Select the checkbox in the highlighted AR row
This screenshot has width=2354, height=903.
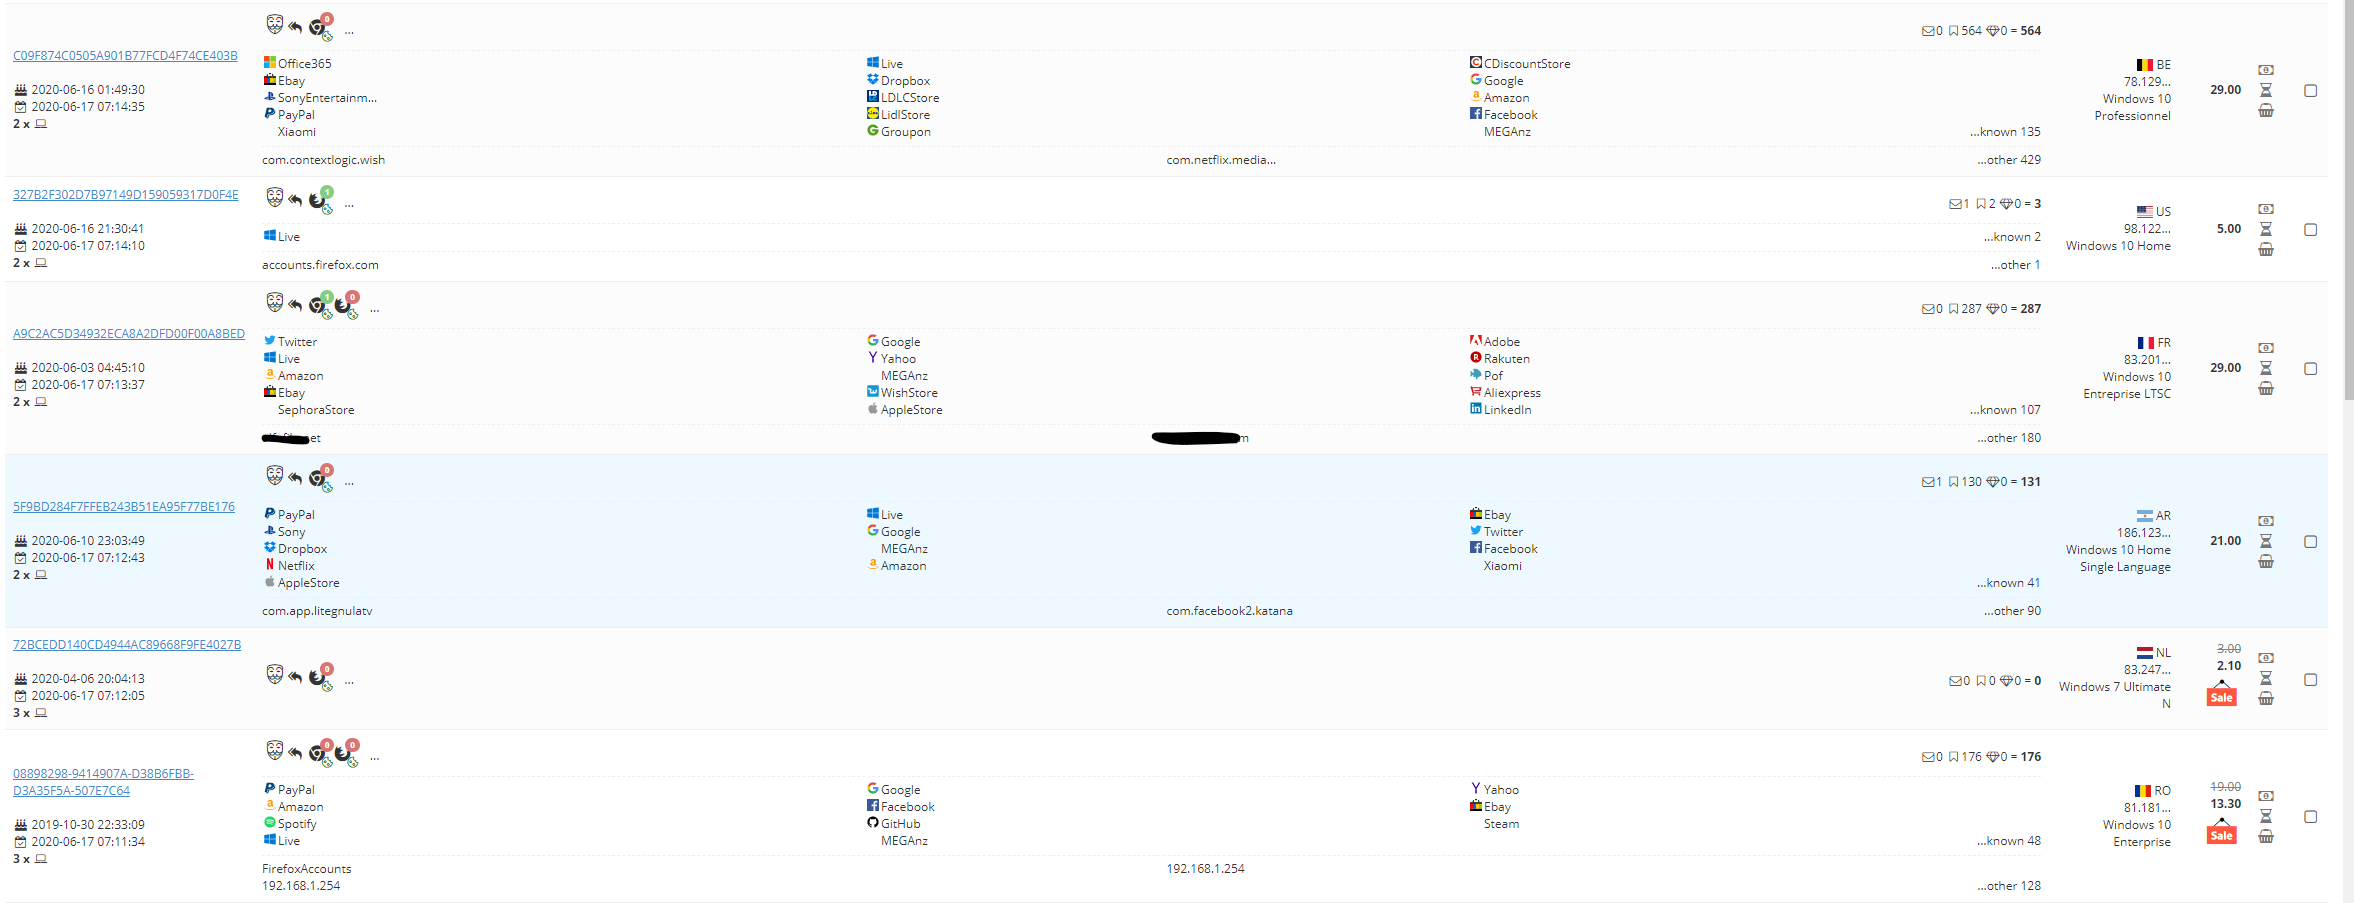(2310, 542)
